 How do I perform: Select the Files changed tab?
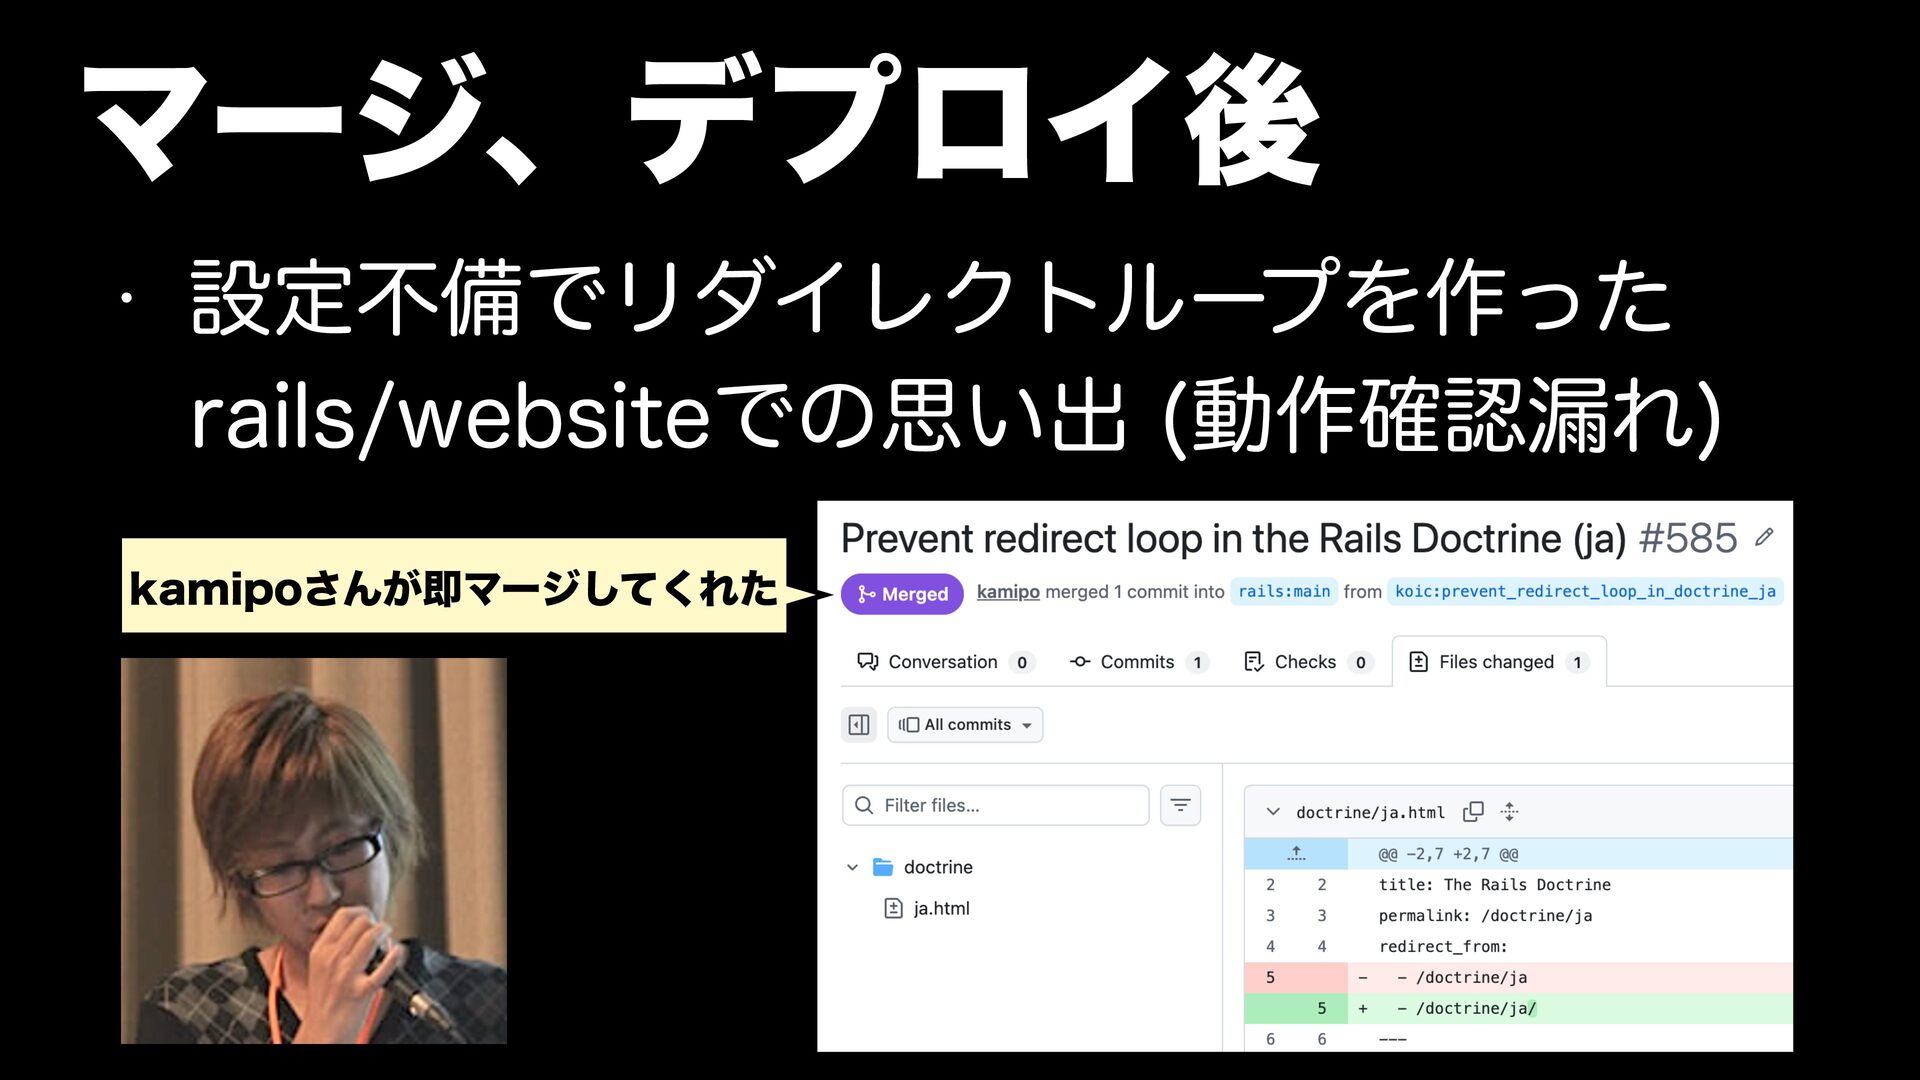pos(1499,662)
